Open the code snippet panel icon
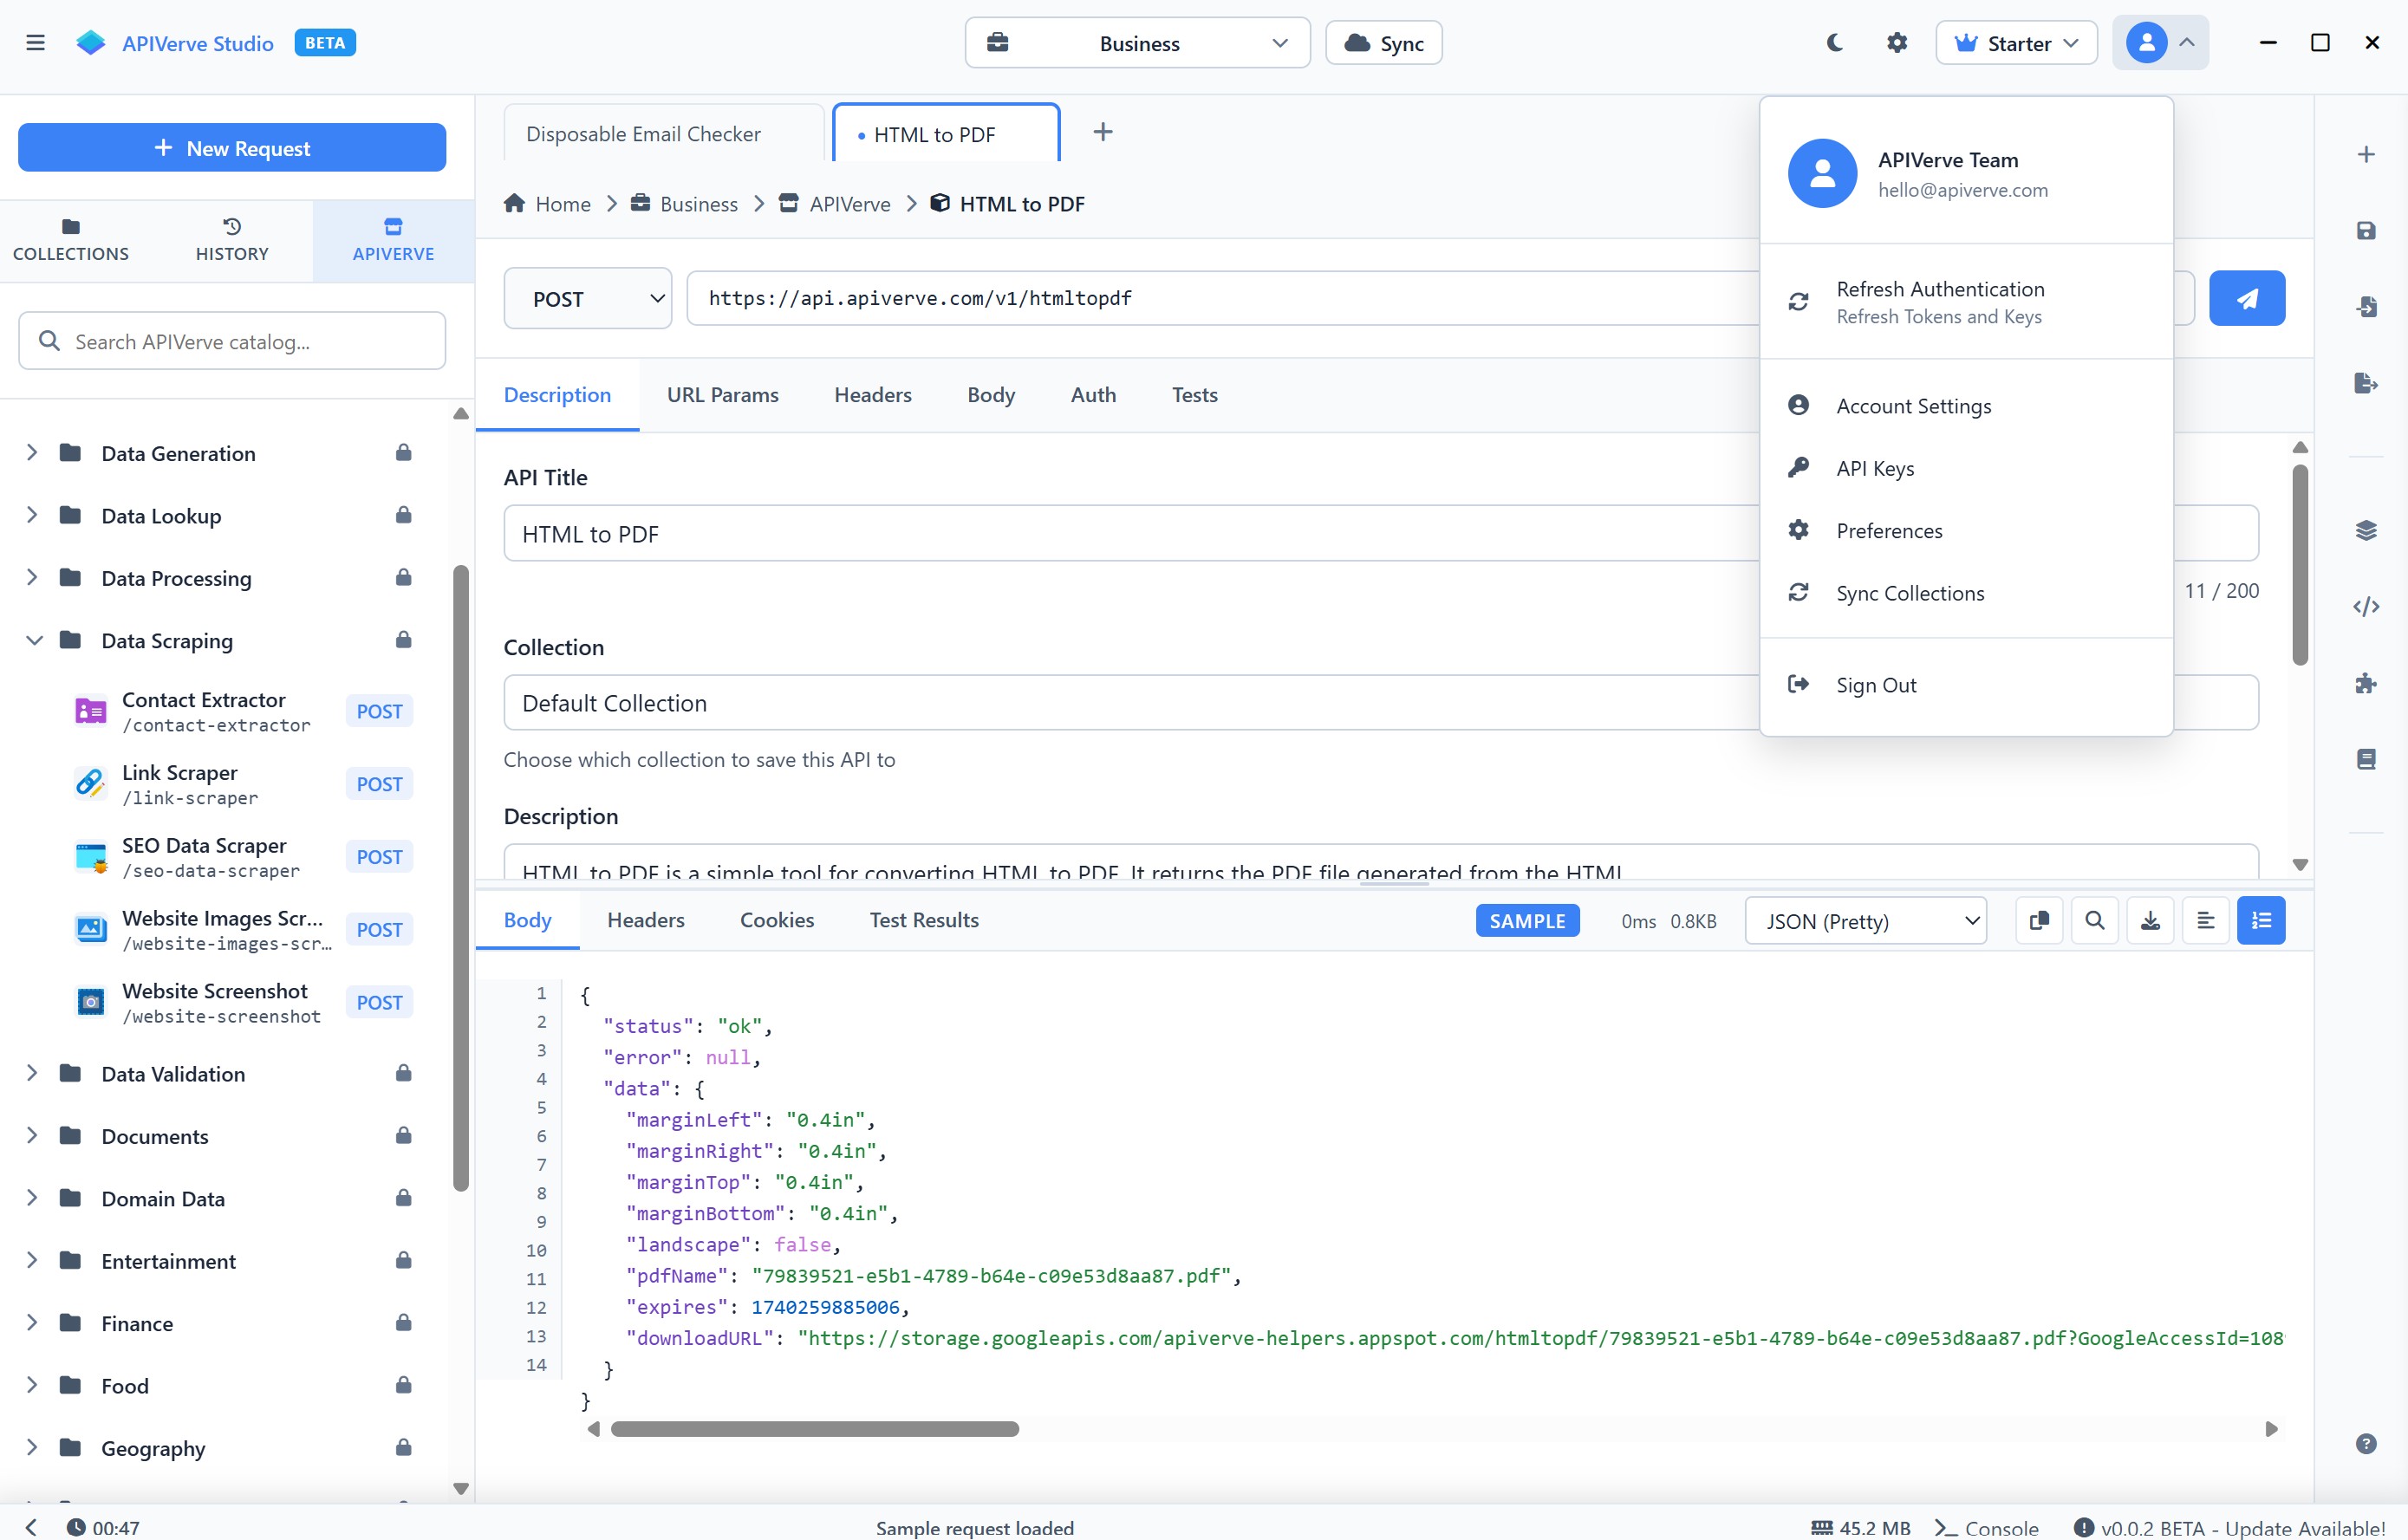Image resolution: width=2408 pixels, height=1540 pixels. click(x=2365, y=607)
